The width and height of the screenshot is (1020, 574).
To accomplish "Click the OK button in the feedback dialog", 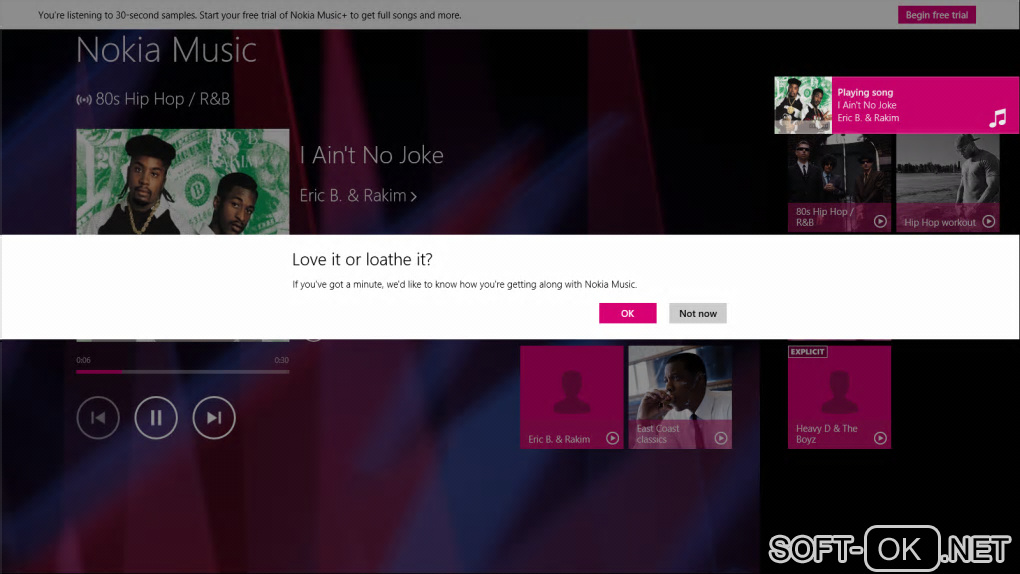I will pos(627,313).
